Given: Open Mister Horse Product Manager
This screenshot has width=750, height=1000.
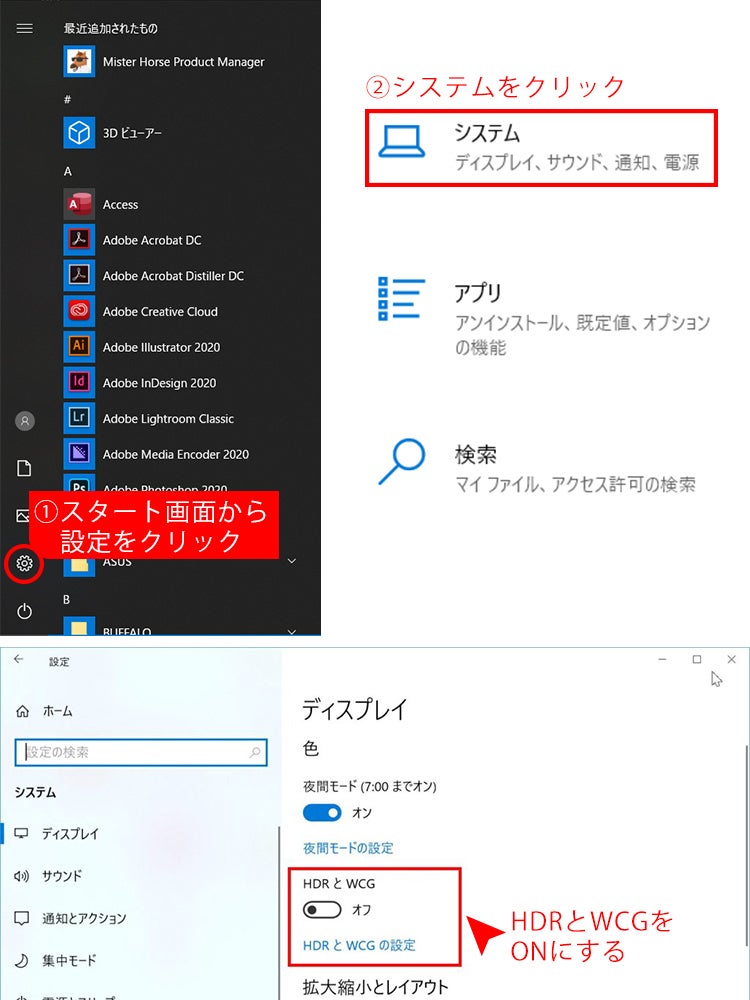Looking at the screenshot, I should [x=183, y=62].
